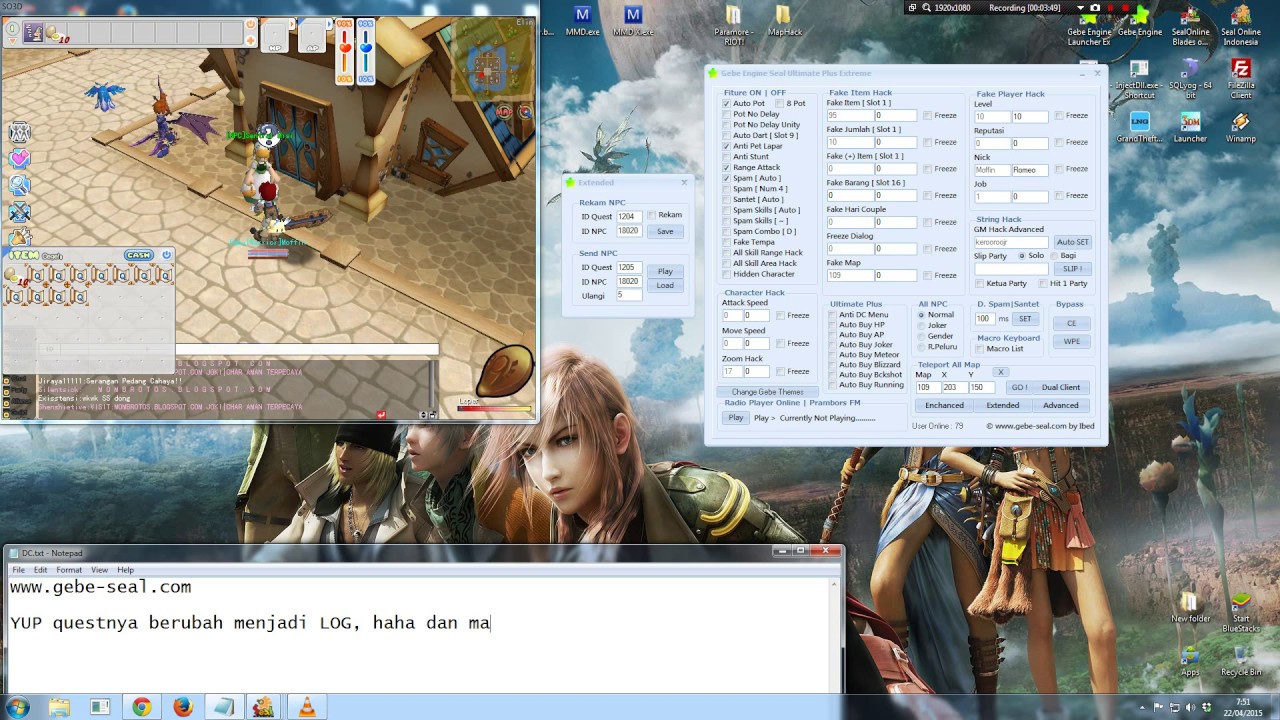Enable Pot No Delay option

[x=727, y=114]
